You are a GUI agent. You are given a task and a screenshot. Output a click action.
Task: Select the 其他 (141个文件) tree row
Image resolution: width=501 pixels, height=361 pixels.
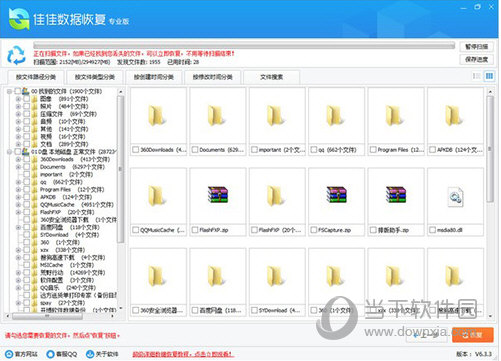pyautogui.click(x=64, y=129)
